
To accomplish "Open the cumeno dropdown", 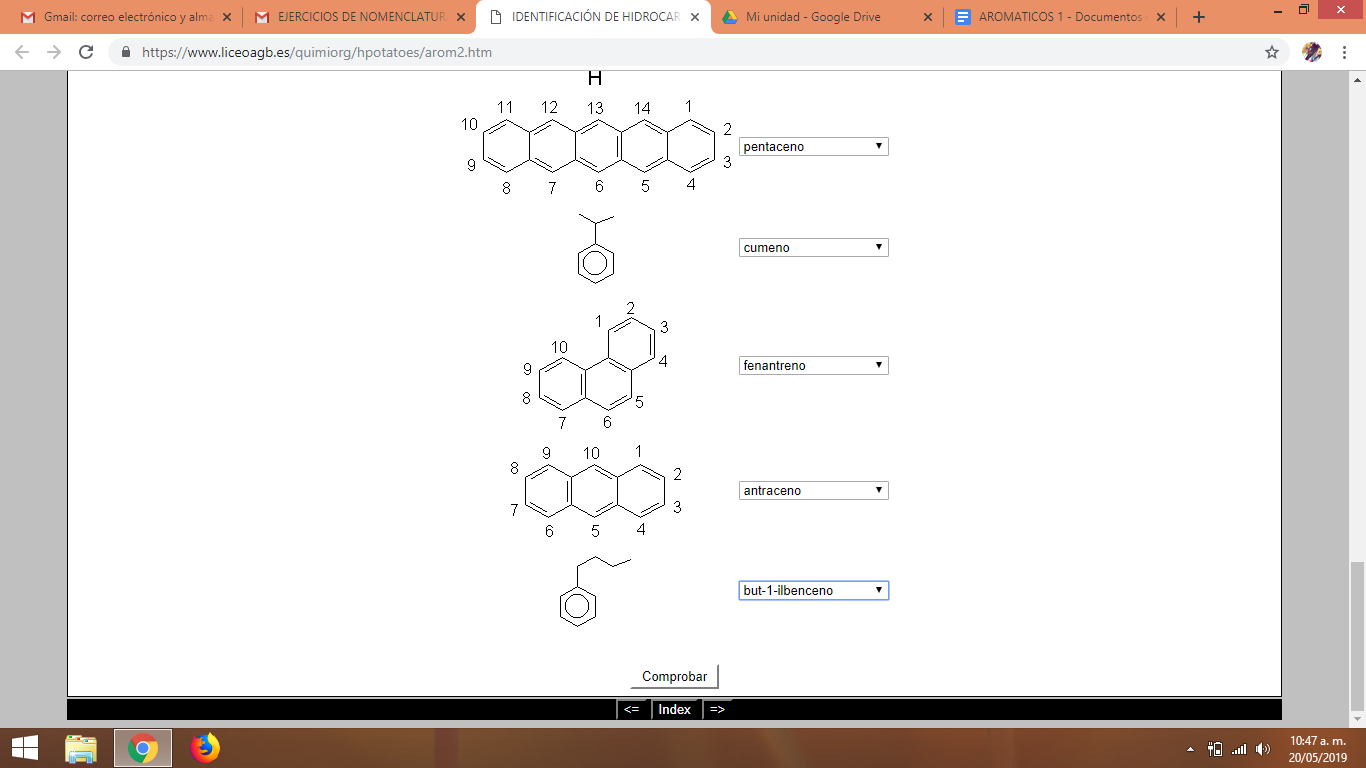I will (813, 247).
